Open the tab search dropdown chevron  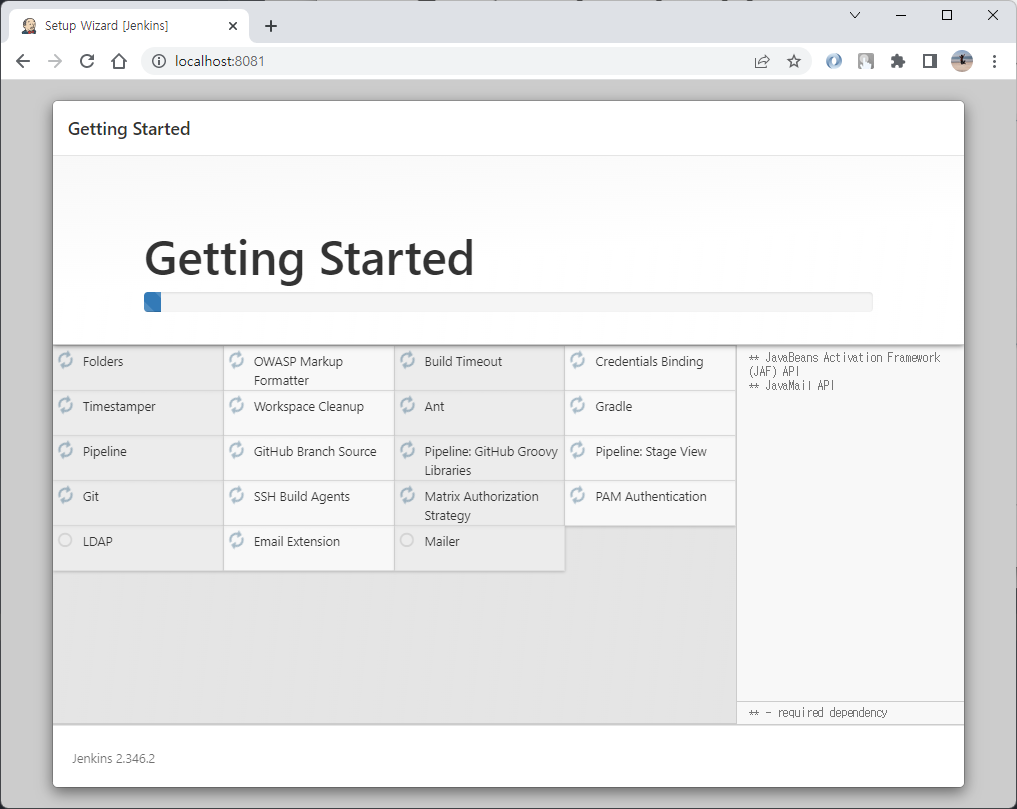coord(855,15)
